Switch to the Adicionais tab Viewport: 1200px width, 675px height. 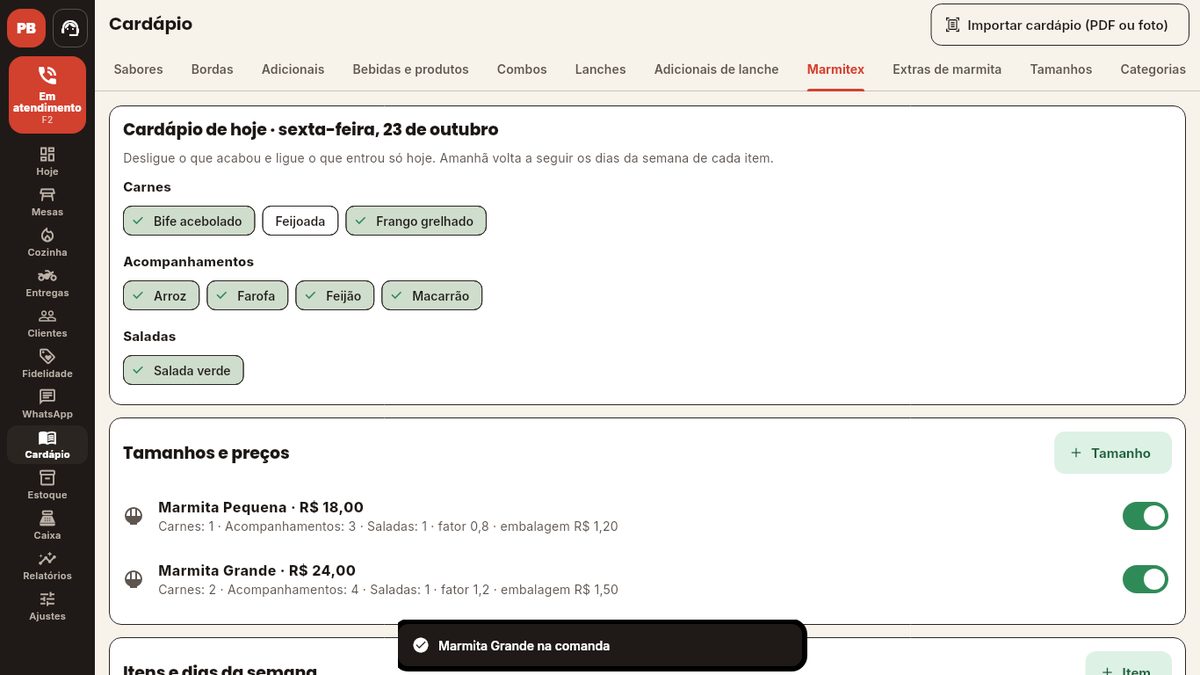point(293,69)
